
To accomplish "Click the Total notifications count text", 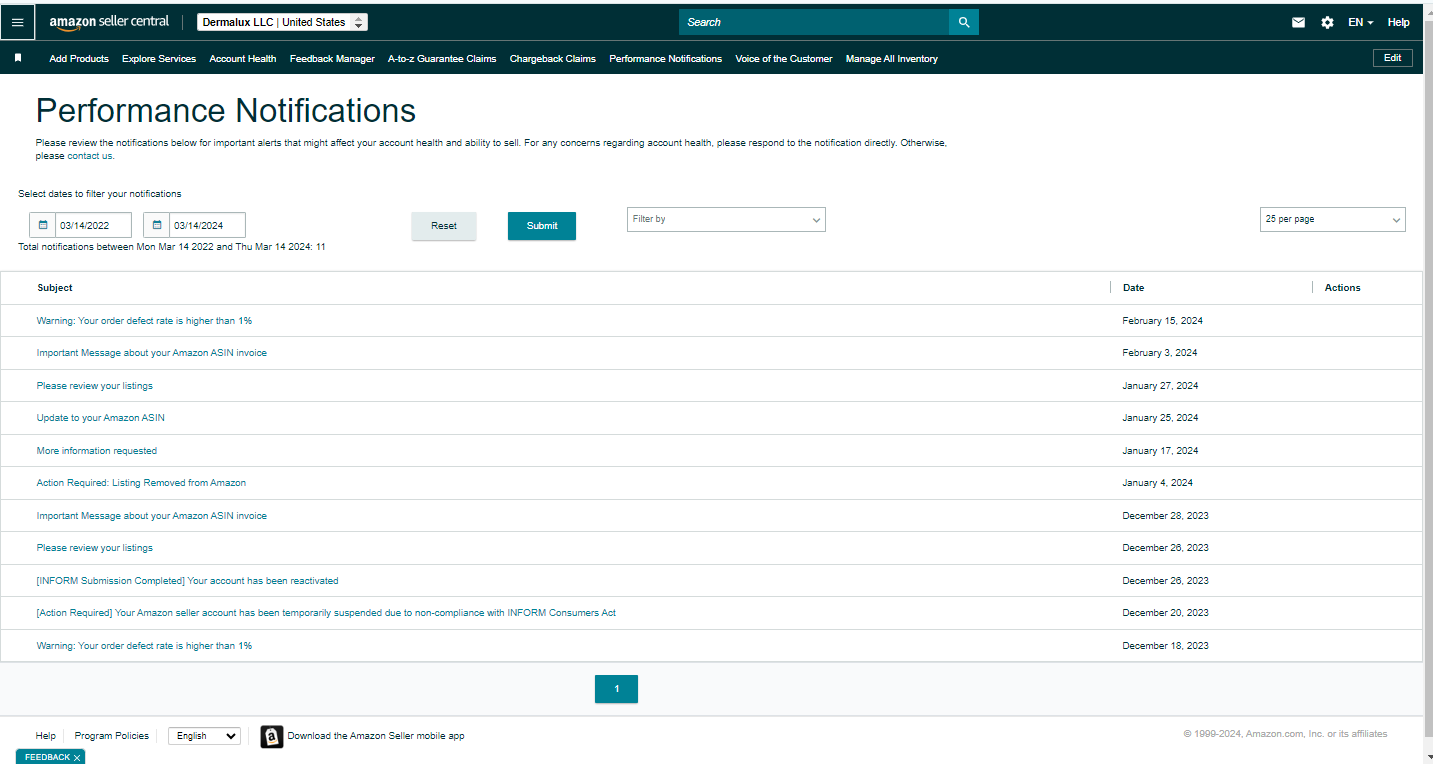I will [x=172, y=247].
